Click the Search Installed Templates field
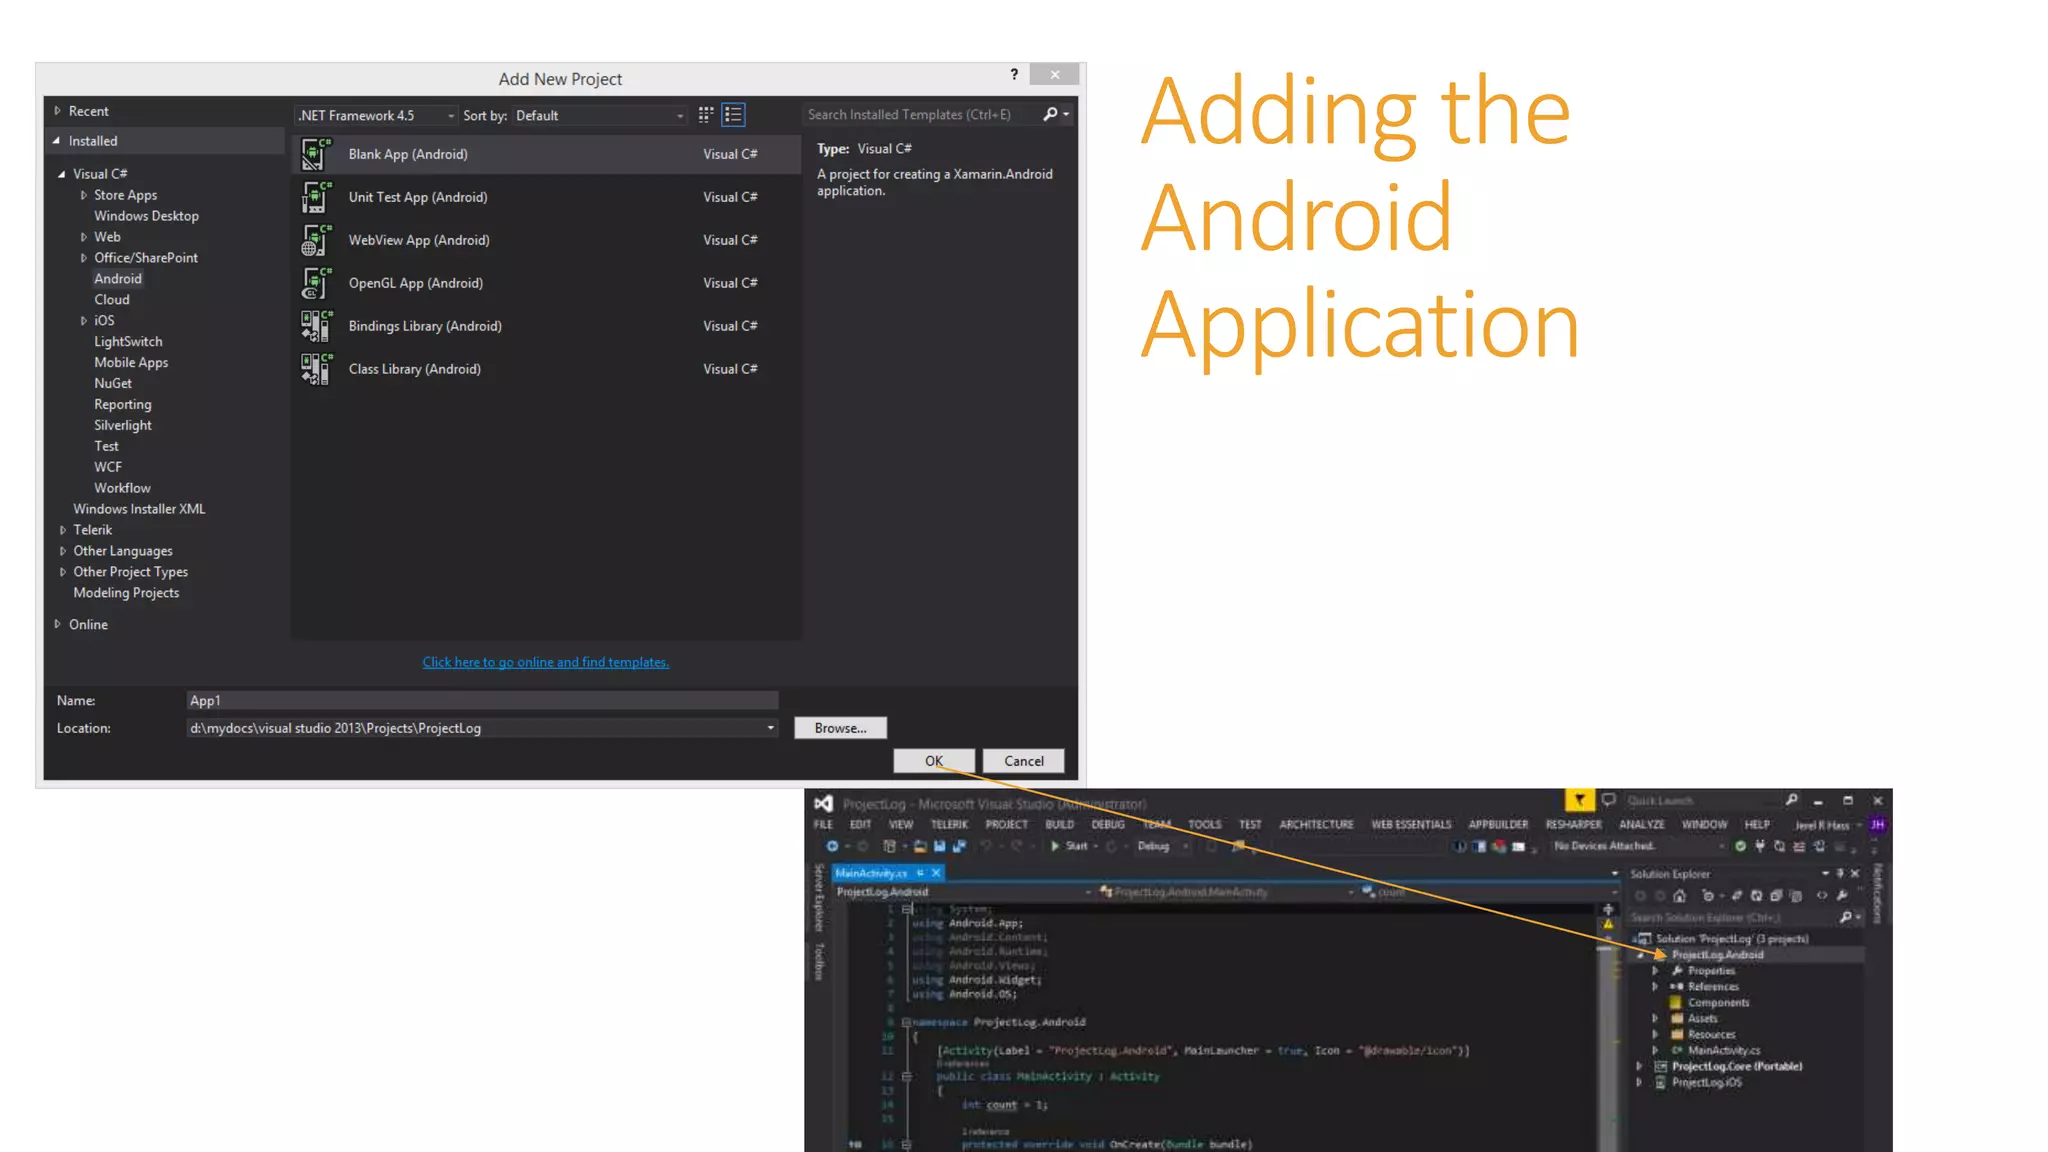Image resolution: width=2048 pixels, height=1152 pixels. 922,115
